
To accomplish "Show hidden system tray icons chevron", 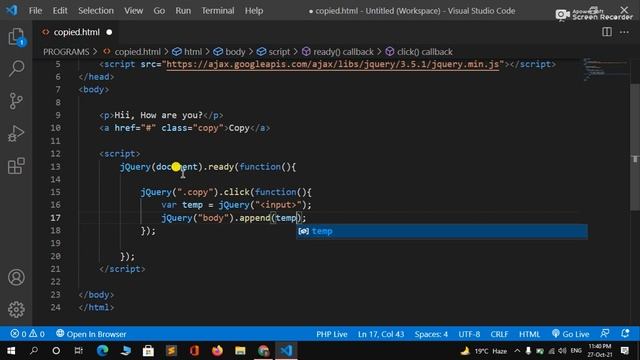I will (x=517, y=351).
